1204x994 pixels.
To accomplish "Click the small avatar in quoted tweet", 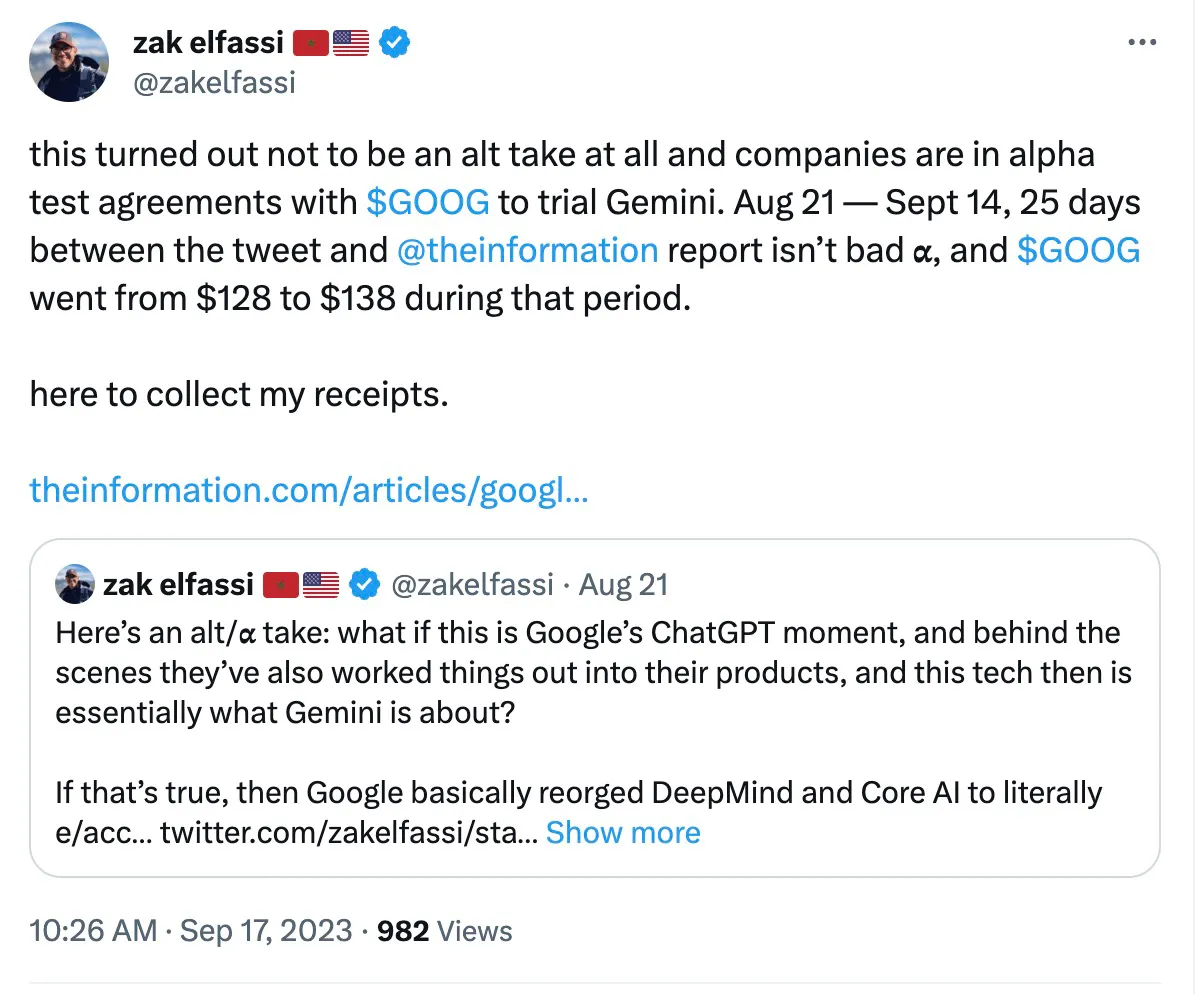I will tap(74, 584).
